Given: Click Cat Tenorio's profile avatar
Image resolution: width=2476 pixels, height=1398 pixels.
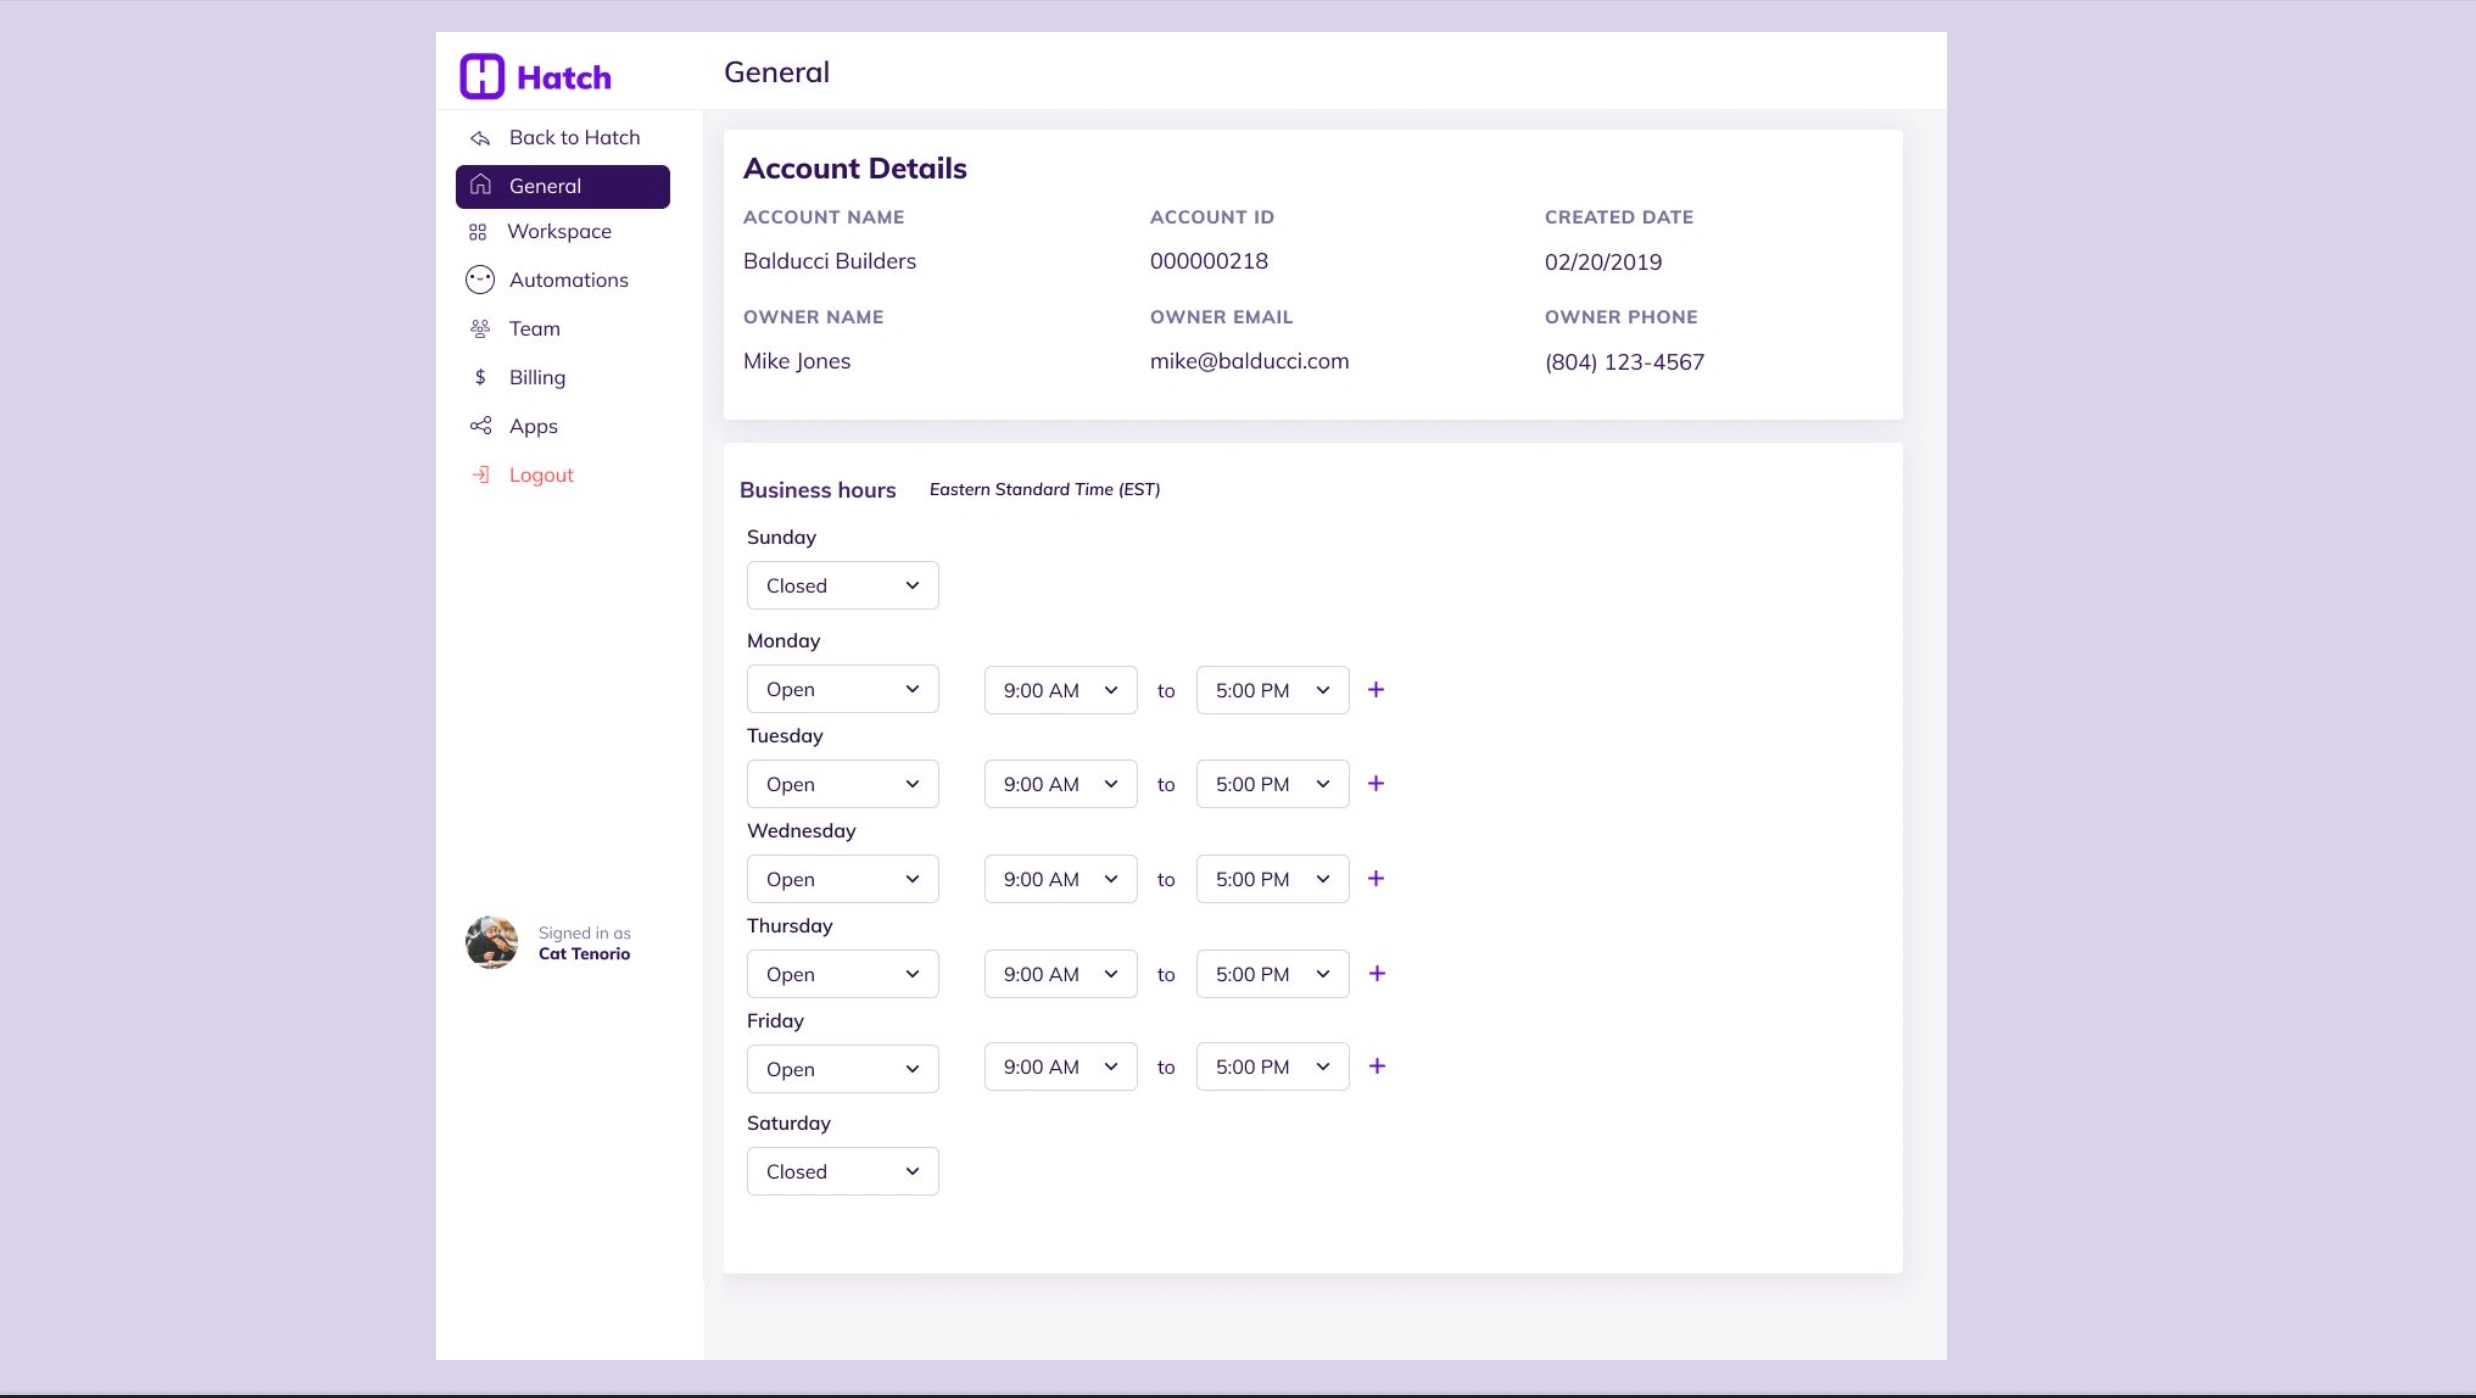Looking at the screenshot, I should [491, 942].
